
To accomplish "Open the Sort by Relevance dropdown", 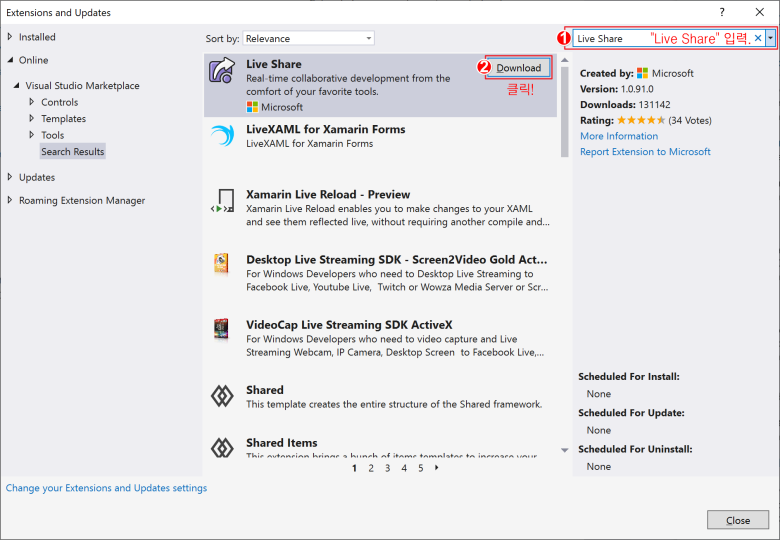I will click(x=308, y=38).
